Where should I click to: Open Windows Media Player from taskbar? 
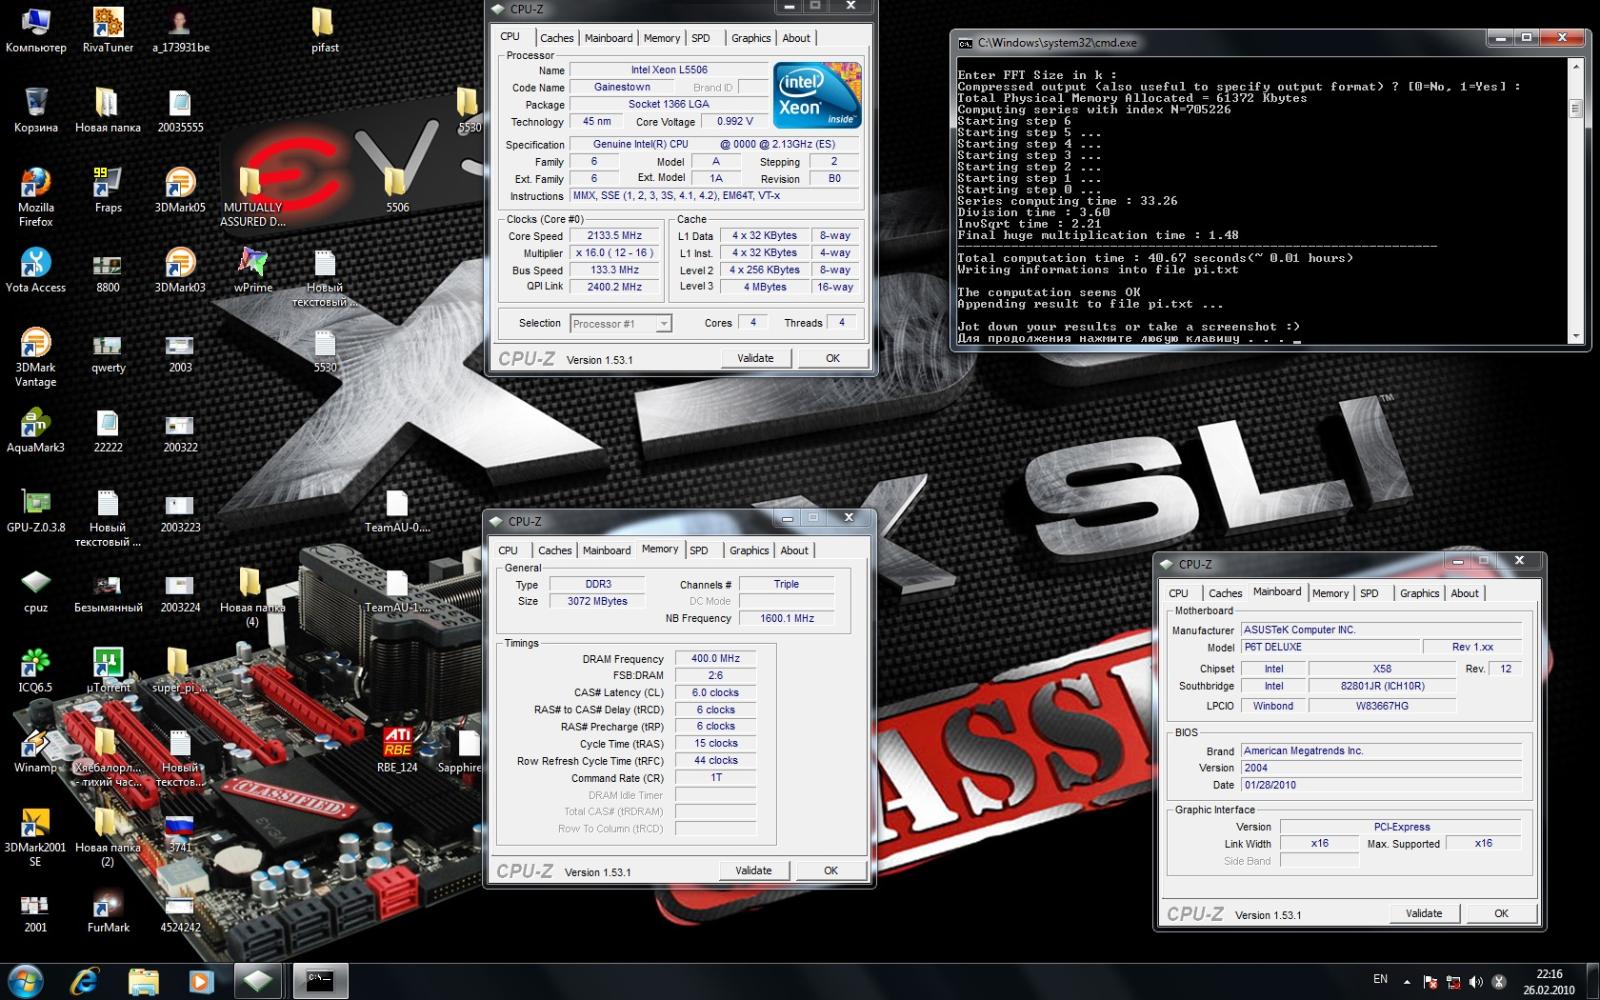point(201,981)
